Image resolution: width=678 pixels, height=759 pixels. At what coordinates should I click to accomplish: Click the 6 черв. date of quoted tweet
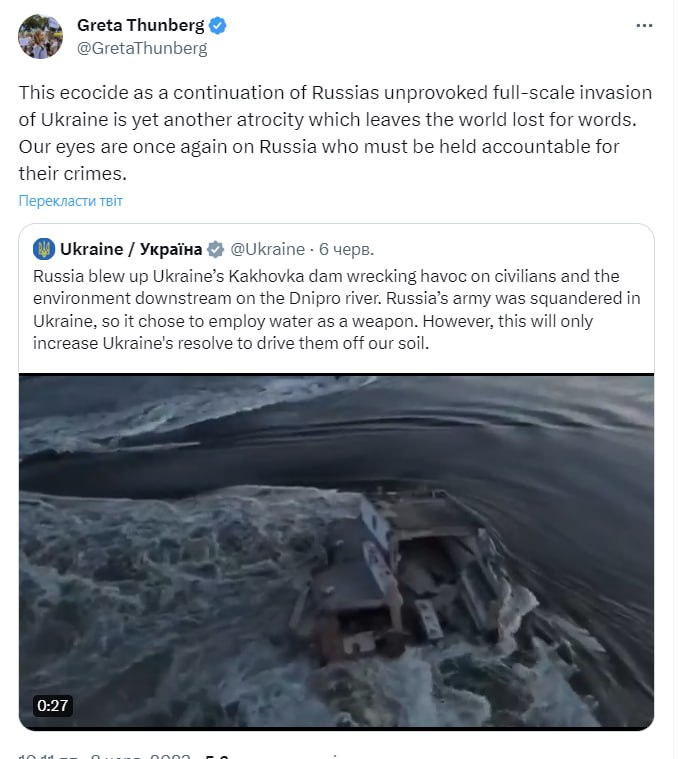point(346,249)
